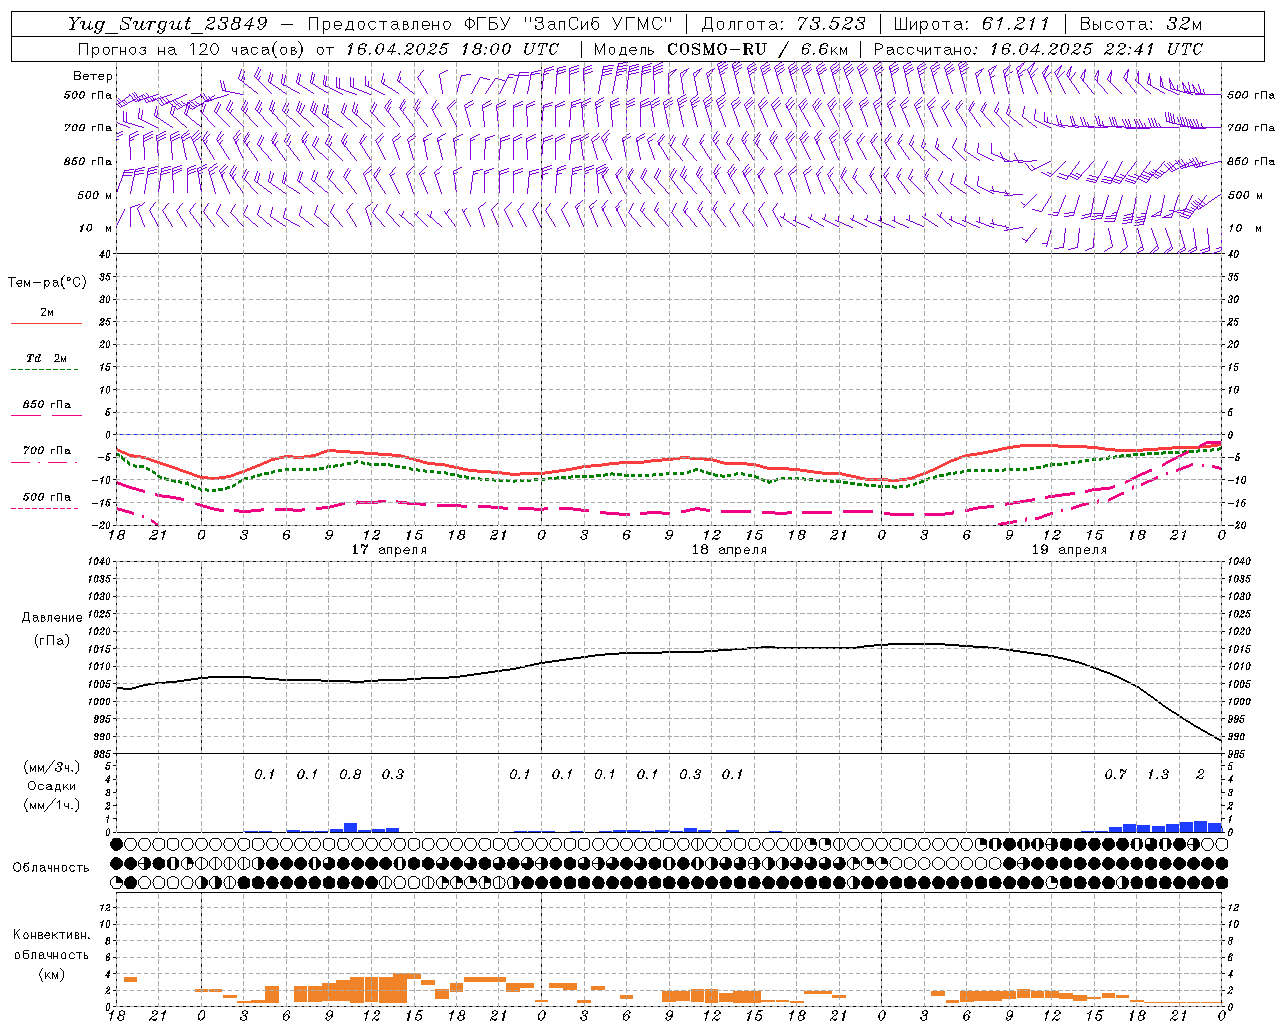Click the (км) unit in convective cloud panel
1280x1024 pixels.
pos(52,975)
